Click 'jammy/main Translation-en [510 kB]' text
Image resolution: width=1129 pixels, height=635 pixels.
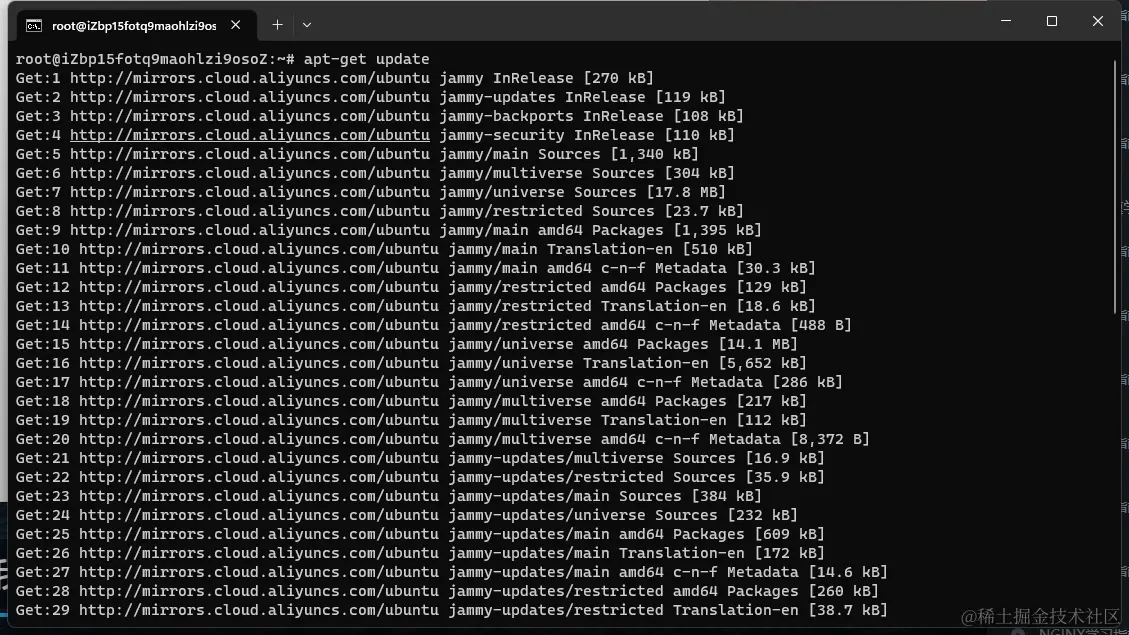[x=601, y=249]
